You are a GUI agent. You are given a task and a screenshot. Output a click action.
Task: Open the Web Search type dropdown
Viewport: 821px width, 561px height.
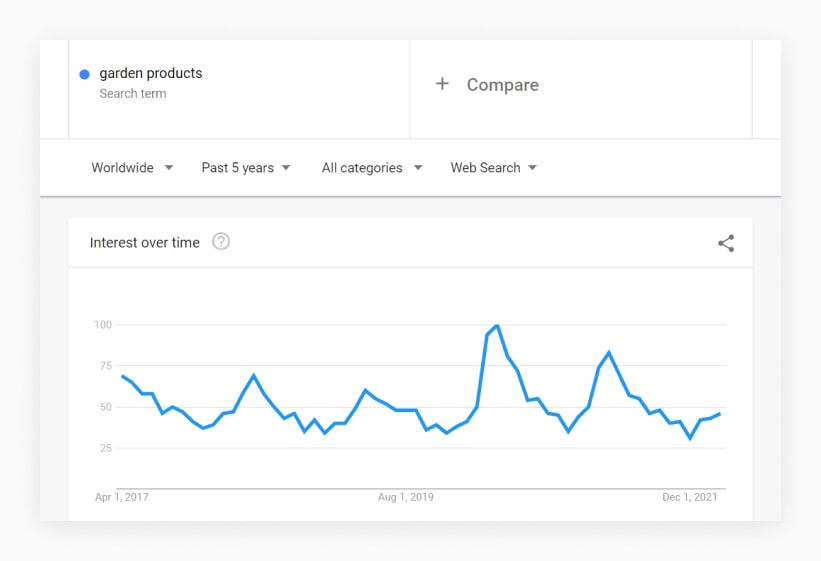click(x=494, y=168)
